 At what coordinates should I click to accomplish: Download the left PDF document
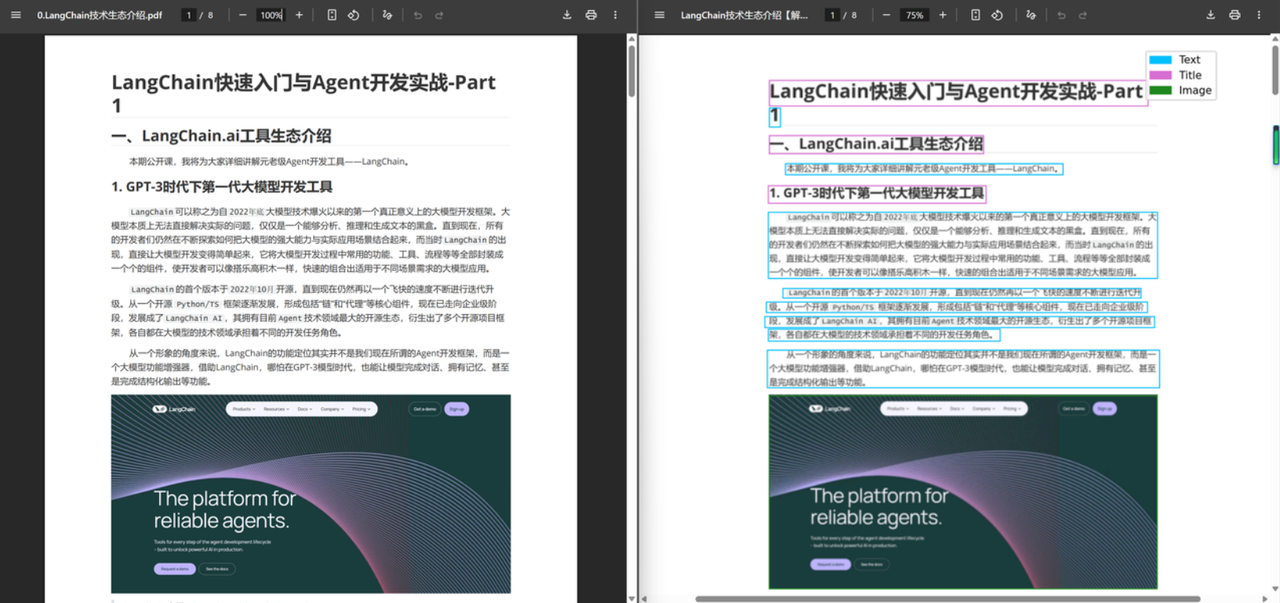(x=566, y=14)
